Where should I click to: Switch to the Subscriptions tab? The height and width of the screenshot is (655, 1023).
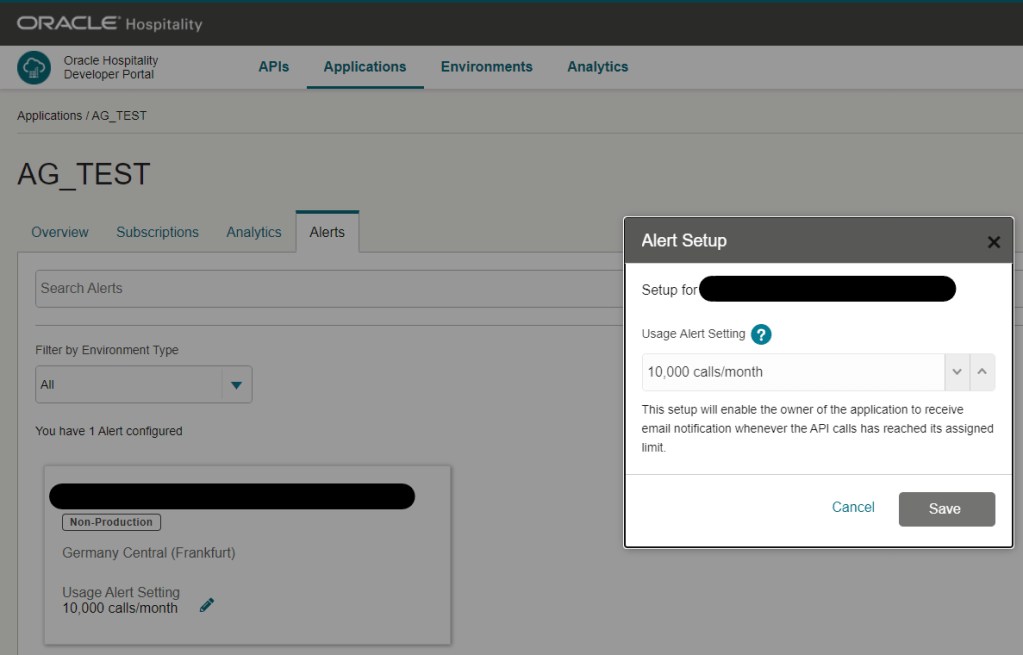point(157,232)
